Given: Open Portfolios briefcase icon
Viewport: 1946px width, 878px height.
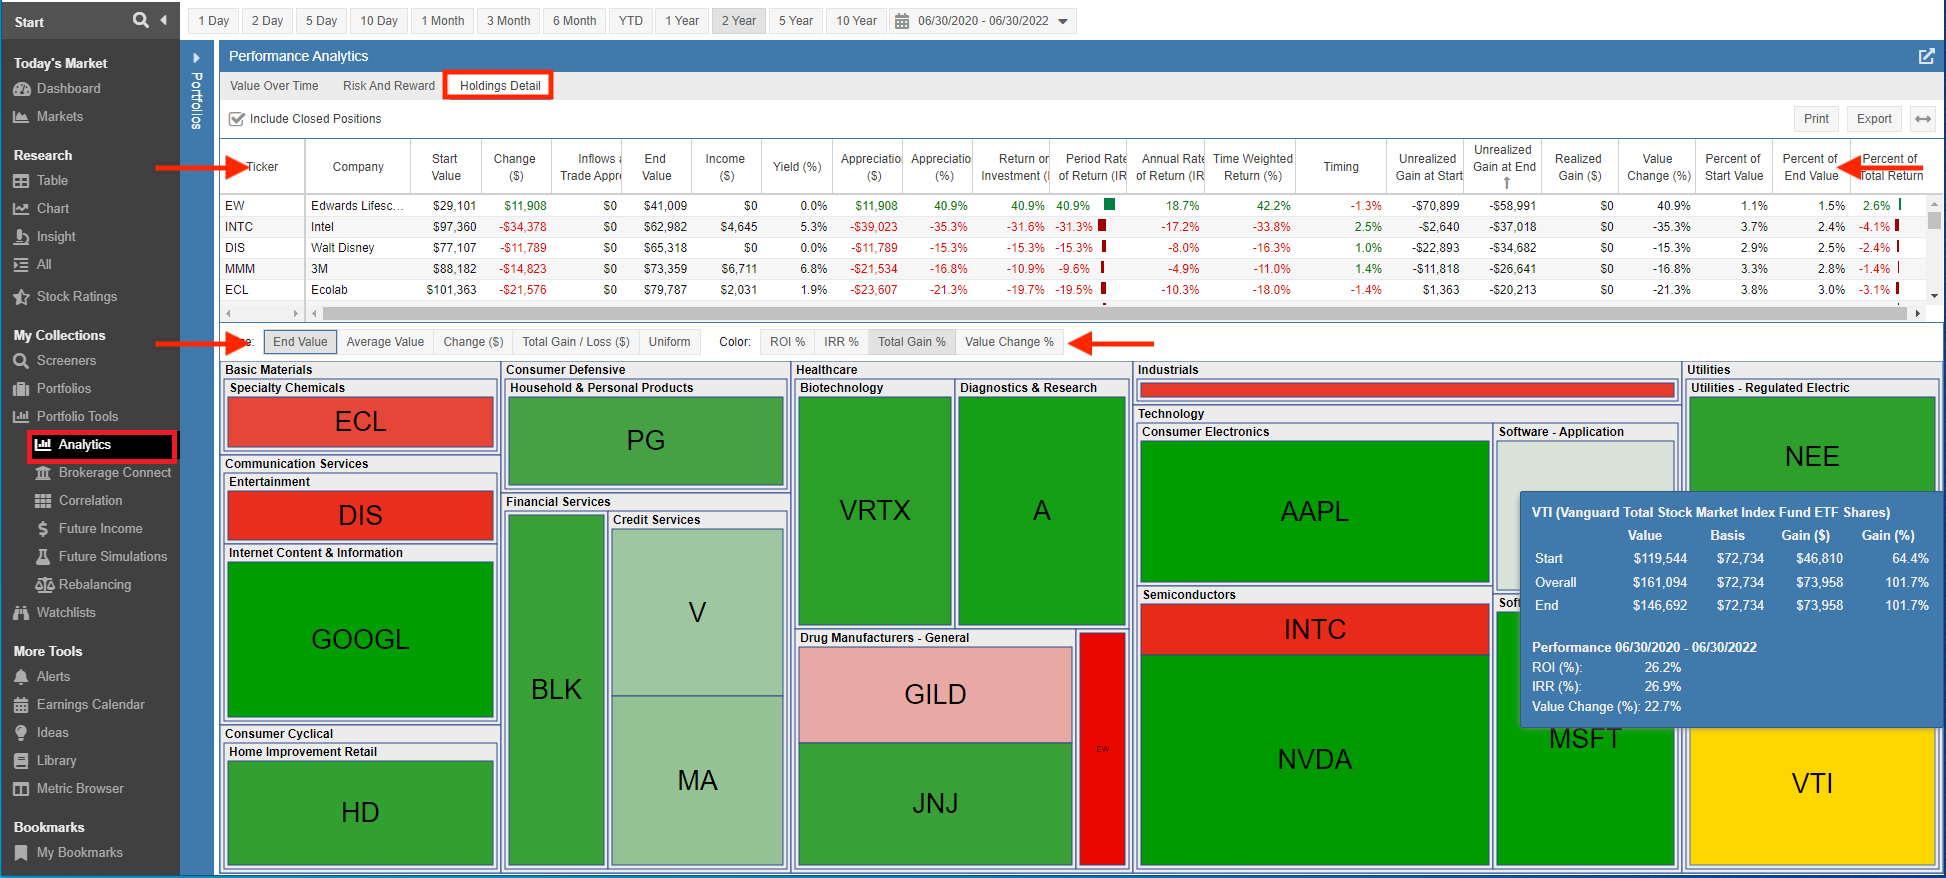Looking at the screenshot, I should coord(21,389).
